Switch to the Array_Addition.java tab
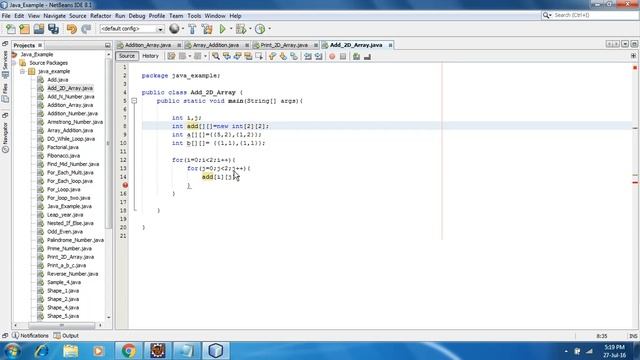Image resolution: width=640 pixels, height=360 pixels. point(216,45)
